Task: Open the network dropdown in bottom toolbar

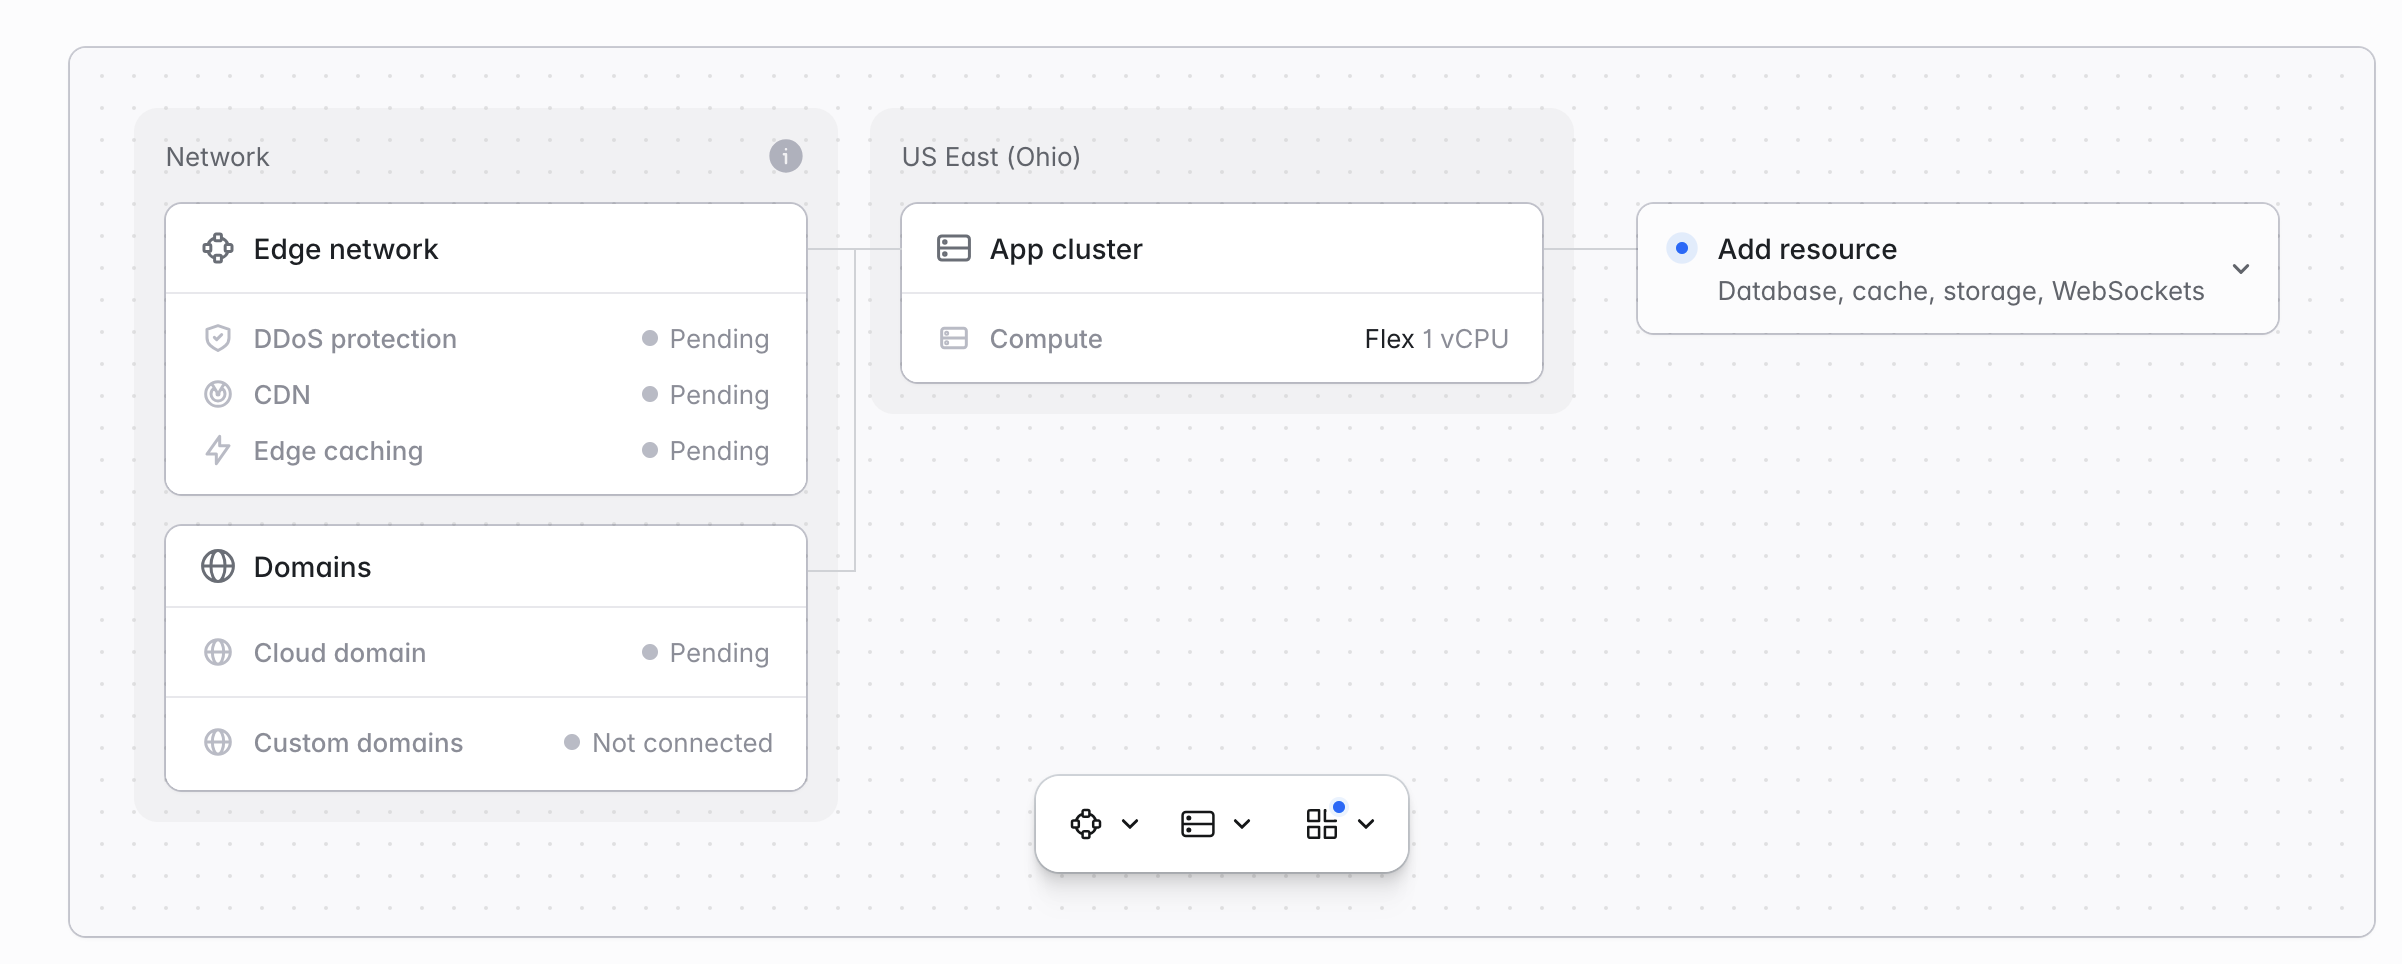Action: 1104,824
